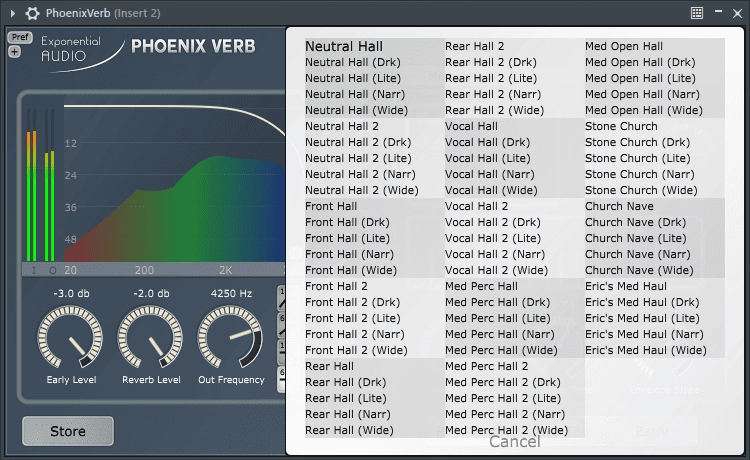Select the Front Hall preset
The height and width of the screenshot is (460, 750).
pyautogui.click(x=331, y=206)
